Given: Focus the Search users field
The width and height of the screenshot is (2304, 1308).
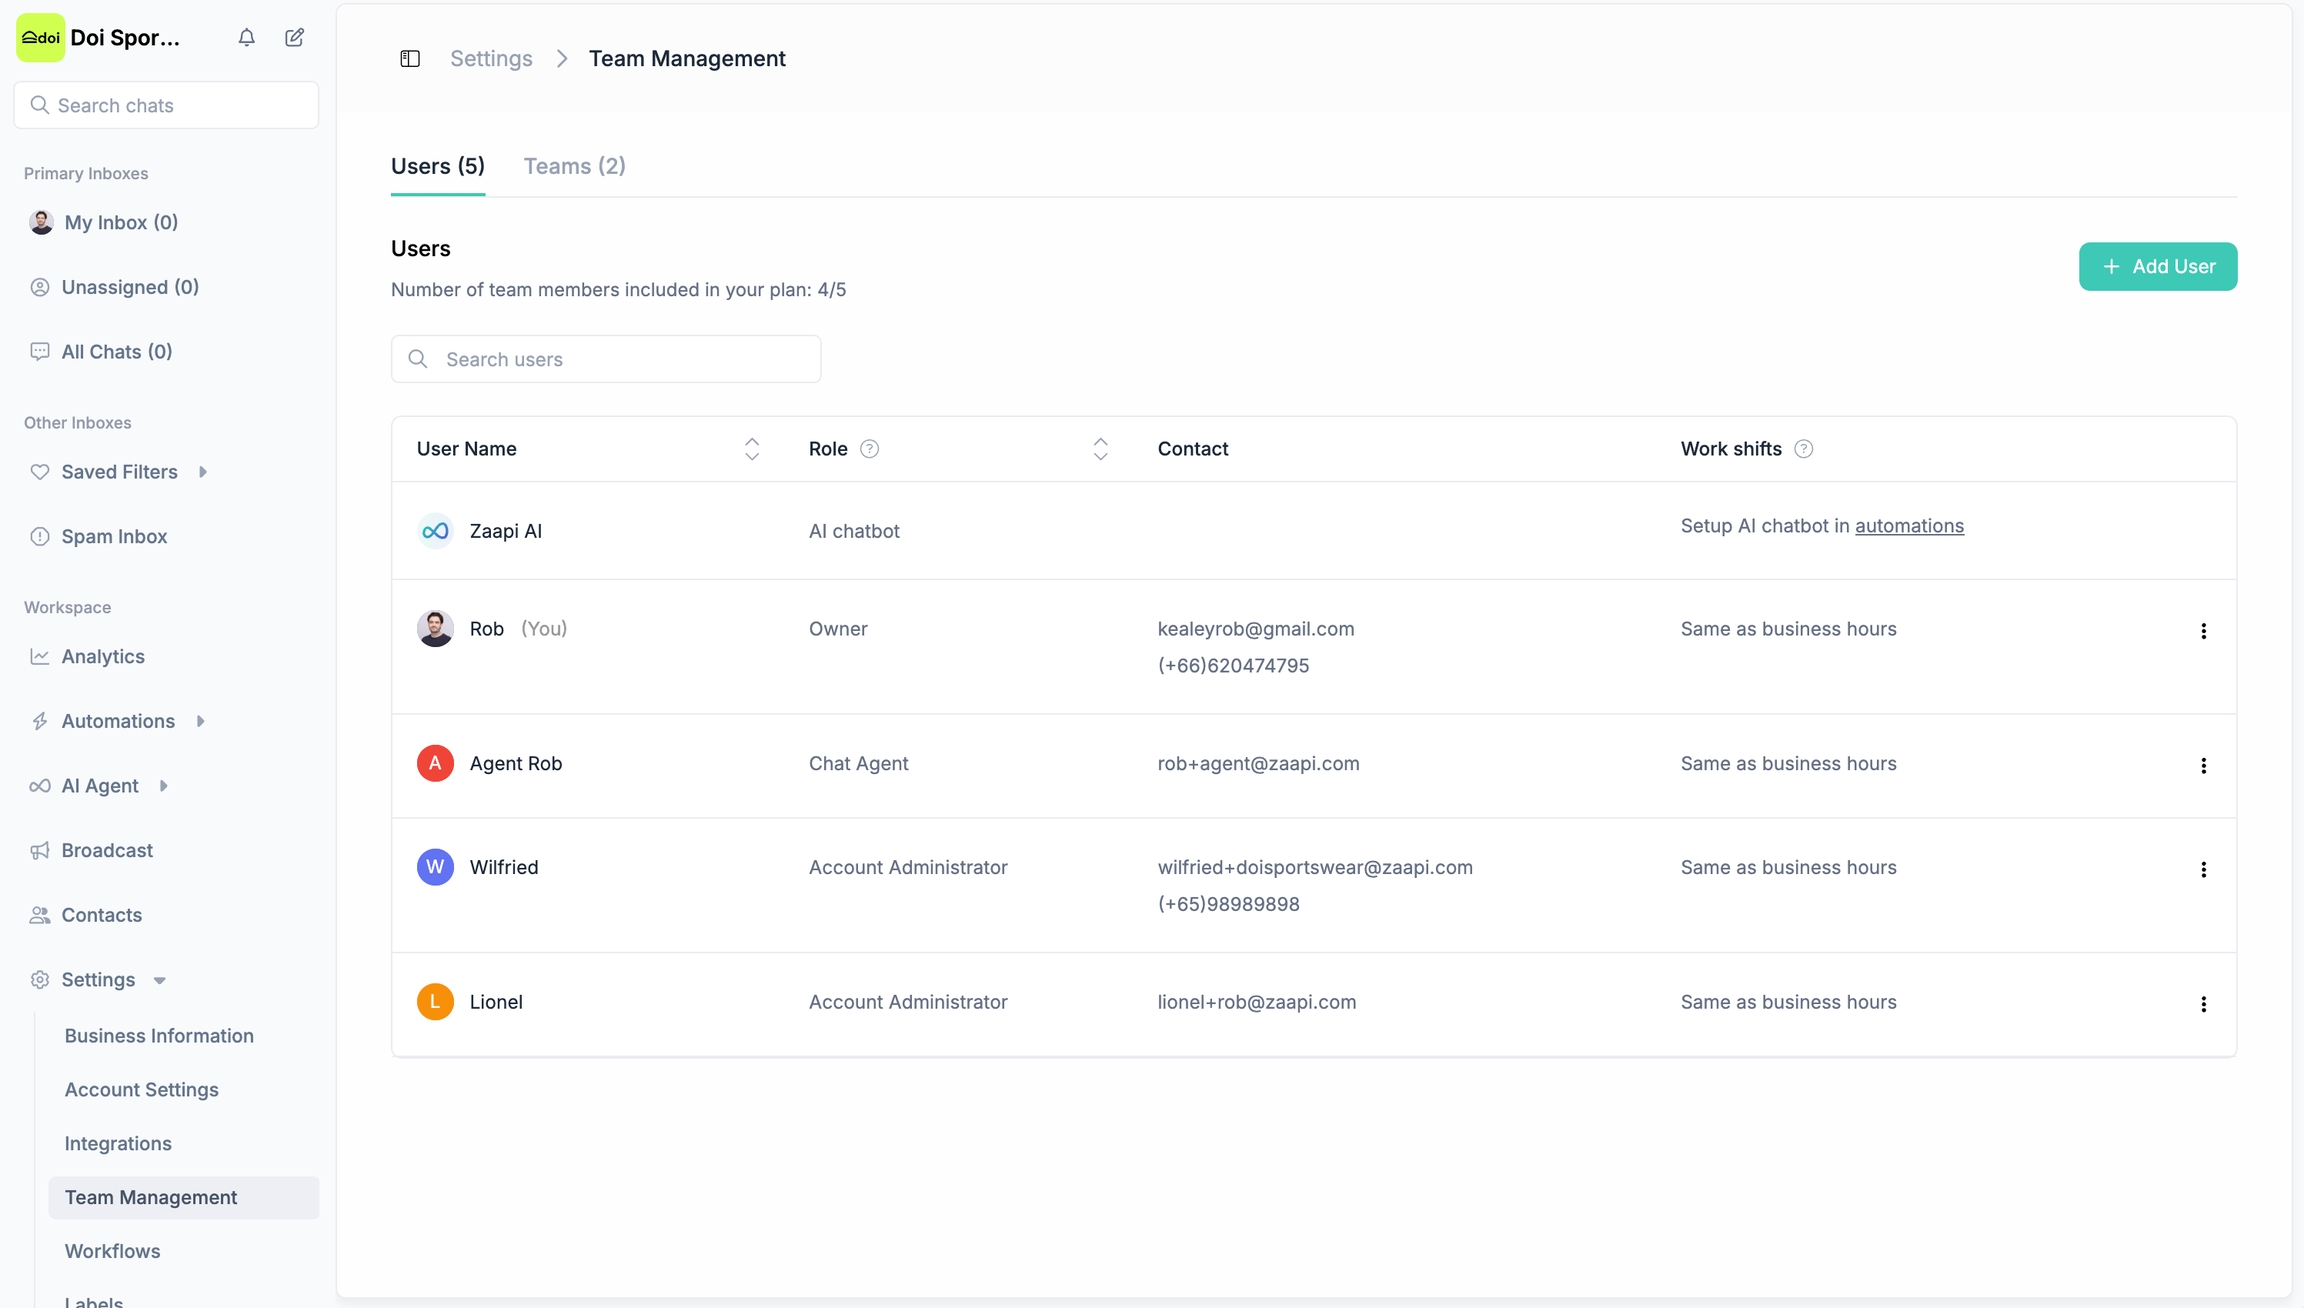Looking at the screenshot, I should tap(606, 359).
